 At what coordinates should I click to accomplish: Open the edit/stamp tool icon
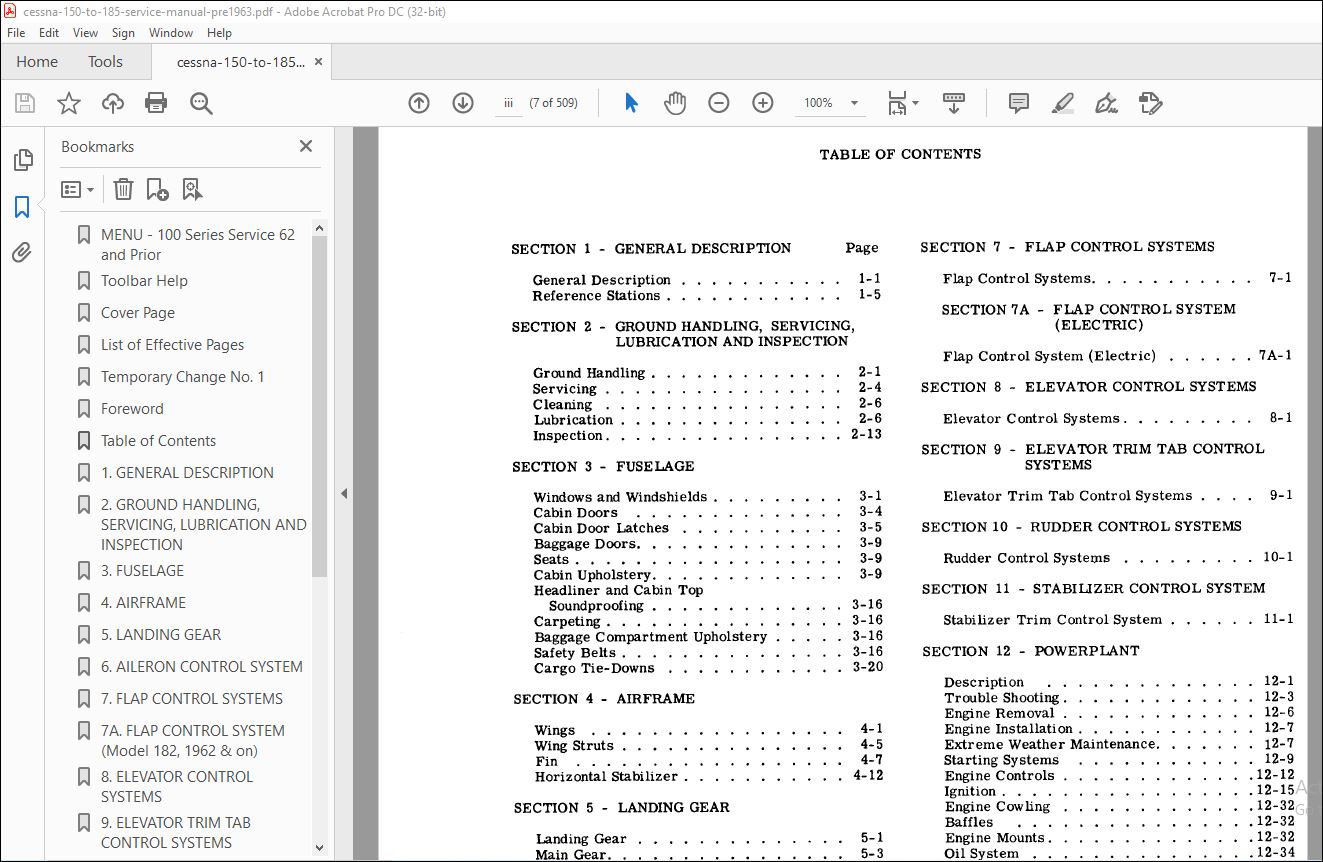(1150, 103)
